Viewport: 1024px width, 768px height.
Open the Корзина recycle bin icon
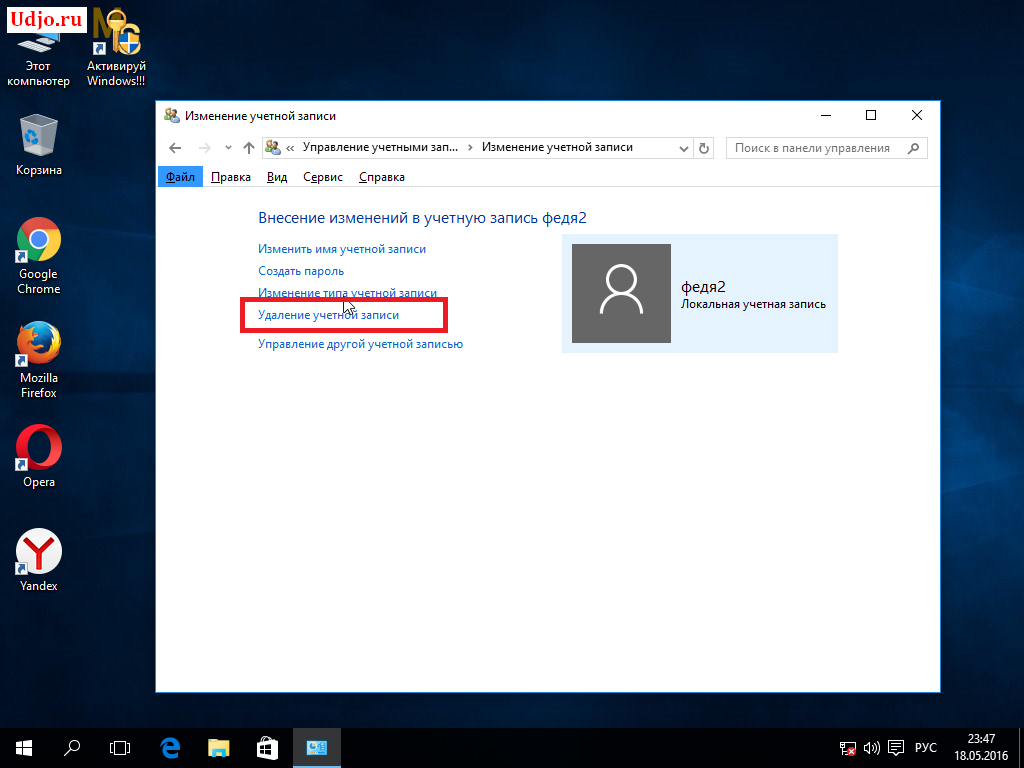[39, 145]
